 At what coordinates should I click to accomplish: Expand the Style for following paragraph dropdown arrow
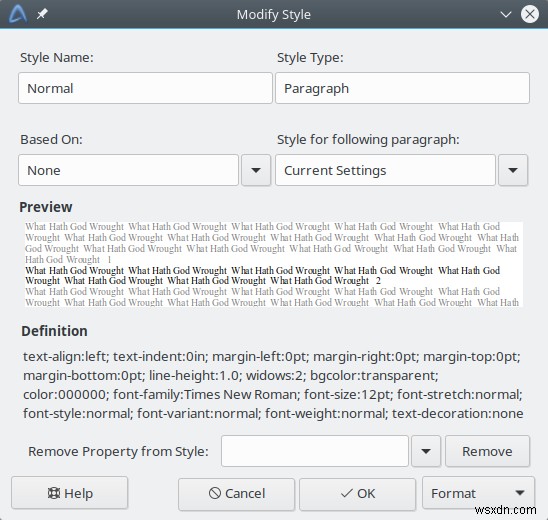tap(513, 170)
